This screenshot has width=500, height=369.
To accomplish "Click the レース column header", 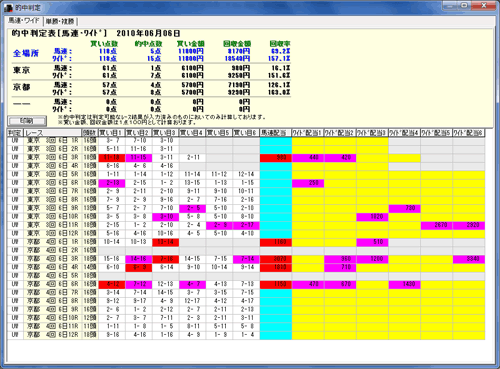I will coord(53,133).
